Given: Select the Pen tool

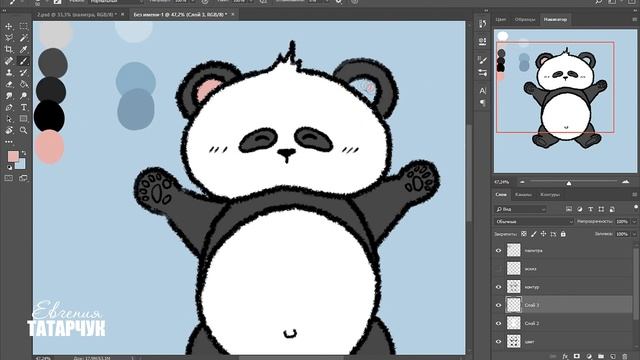Looking at the screenshot, I should pos(9,107).
